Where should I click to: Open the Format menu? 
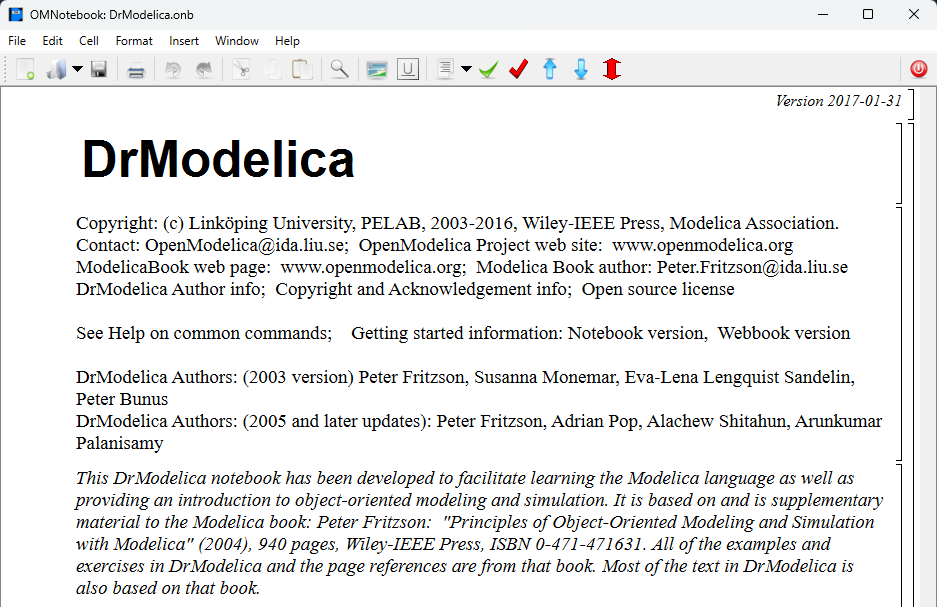134,41
